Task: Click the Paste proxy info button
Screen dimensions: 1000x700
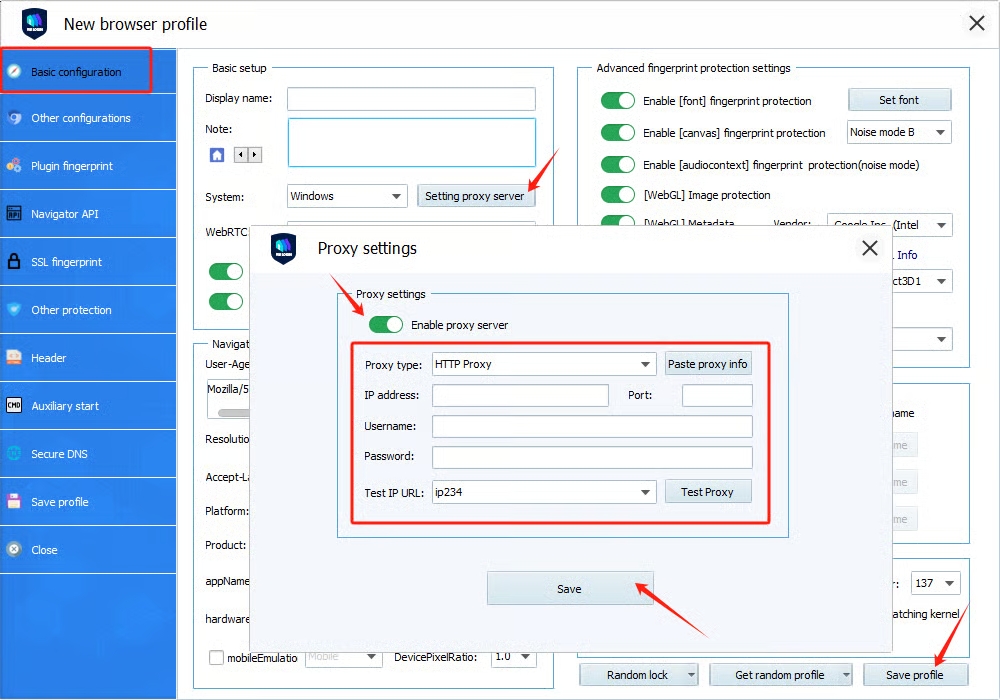Action: [x=708, y=364]
